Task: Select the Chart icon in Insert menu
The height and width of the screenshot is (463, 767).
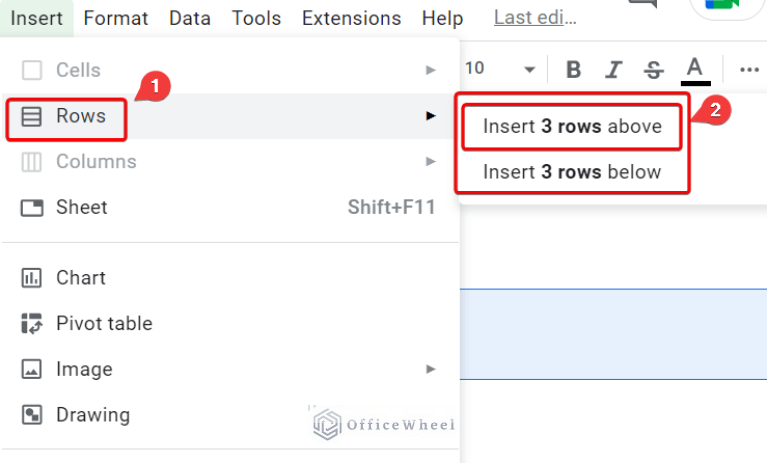Action: point(32,278)
